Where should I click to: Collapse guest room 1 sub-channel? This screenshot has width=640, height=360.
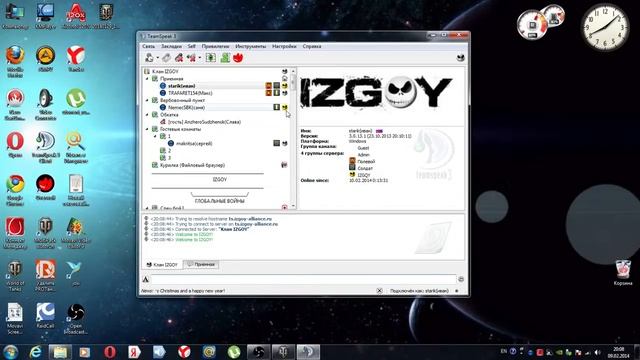pos(155,136)
